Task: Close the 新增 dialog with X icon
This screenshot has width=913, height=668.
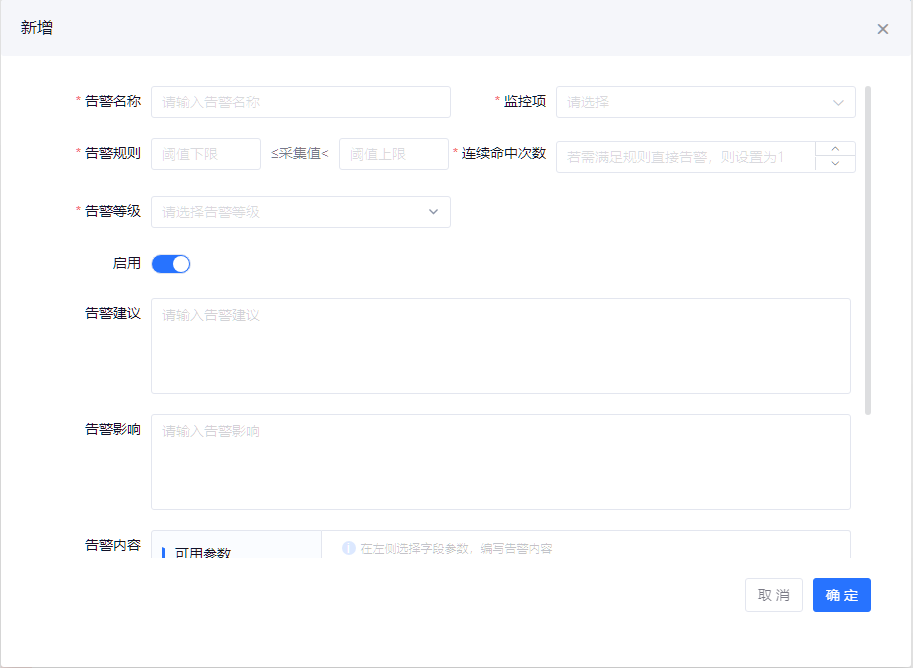Action: pyautogui.click(x=882, y=29)
